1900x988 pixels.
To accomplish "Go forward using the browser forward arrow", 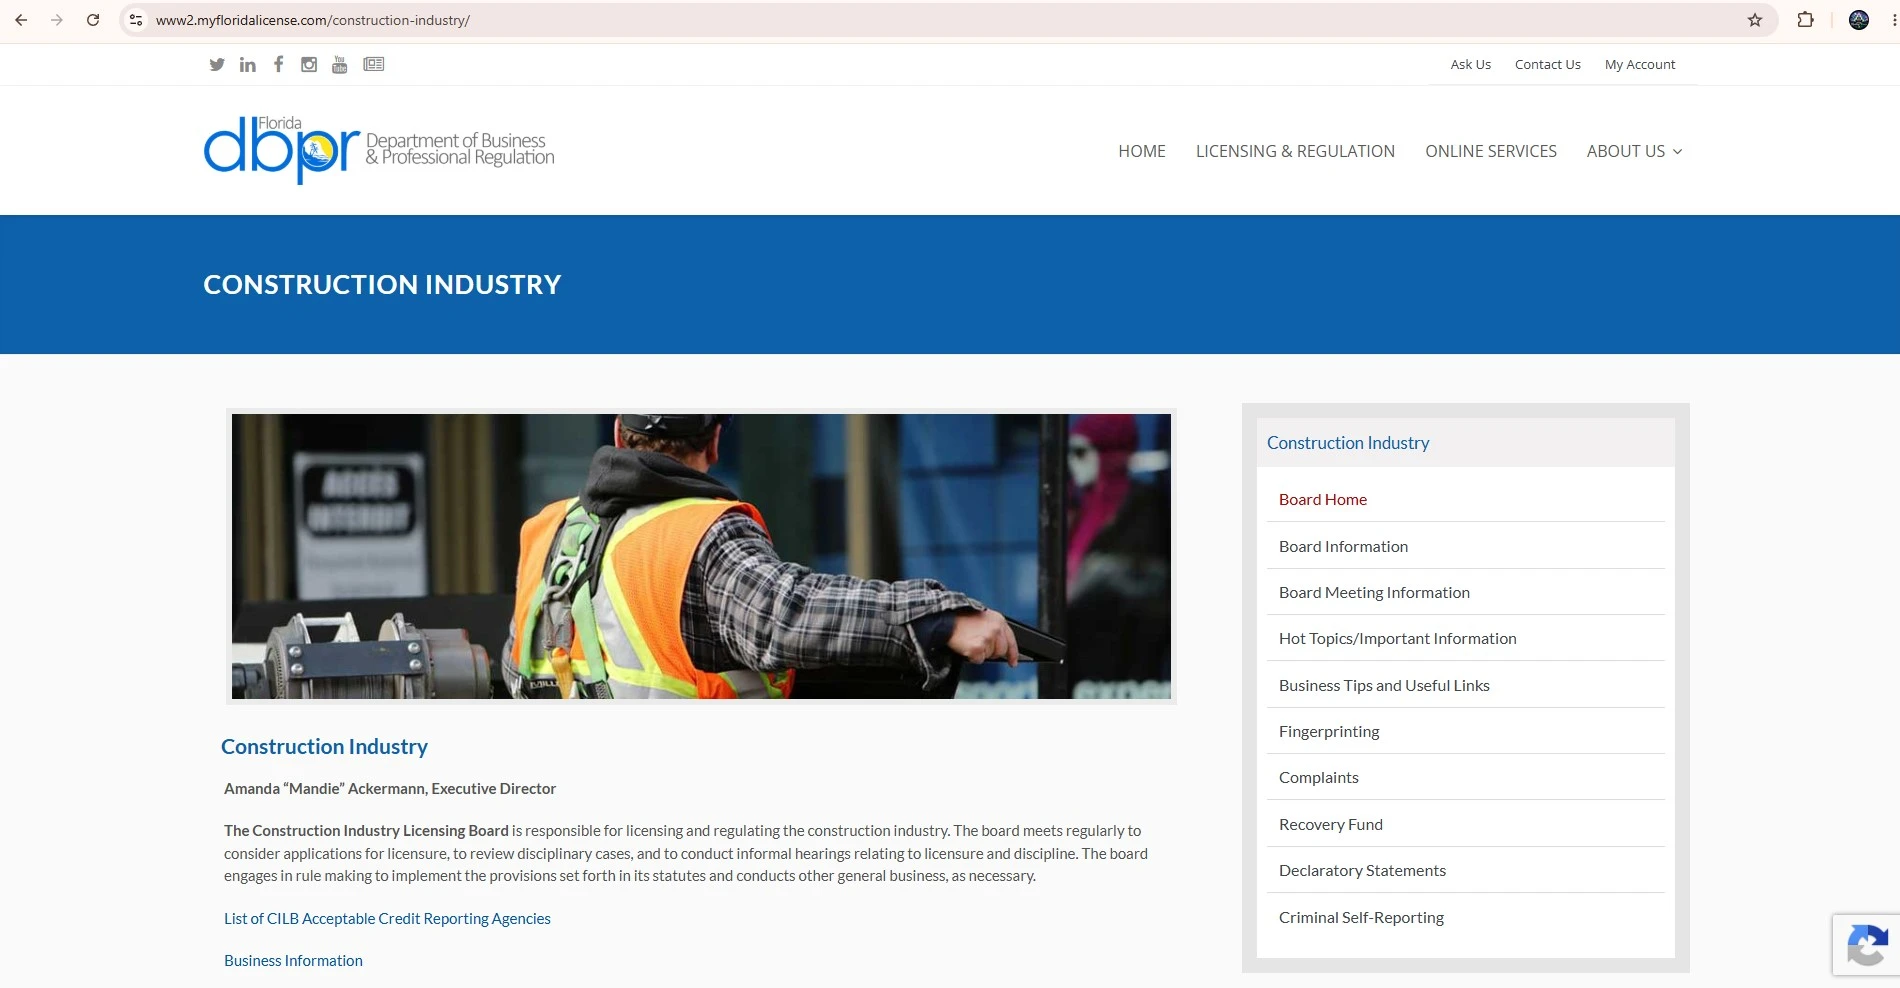I will [x=57, y=20].
